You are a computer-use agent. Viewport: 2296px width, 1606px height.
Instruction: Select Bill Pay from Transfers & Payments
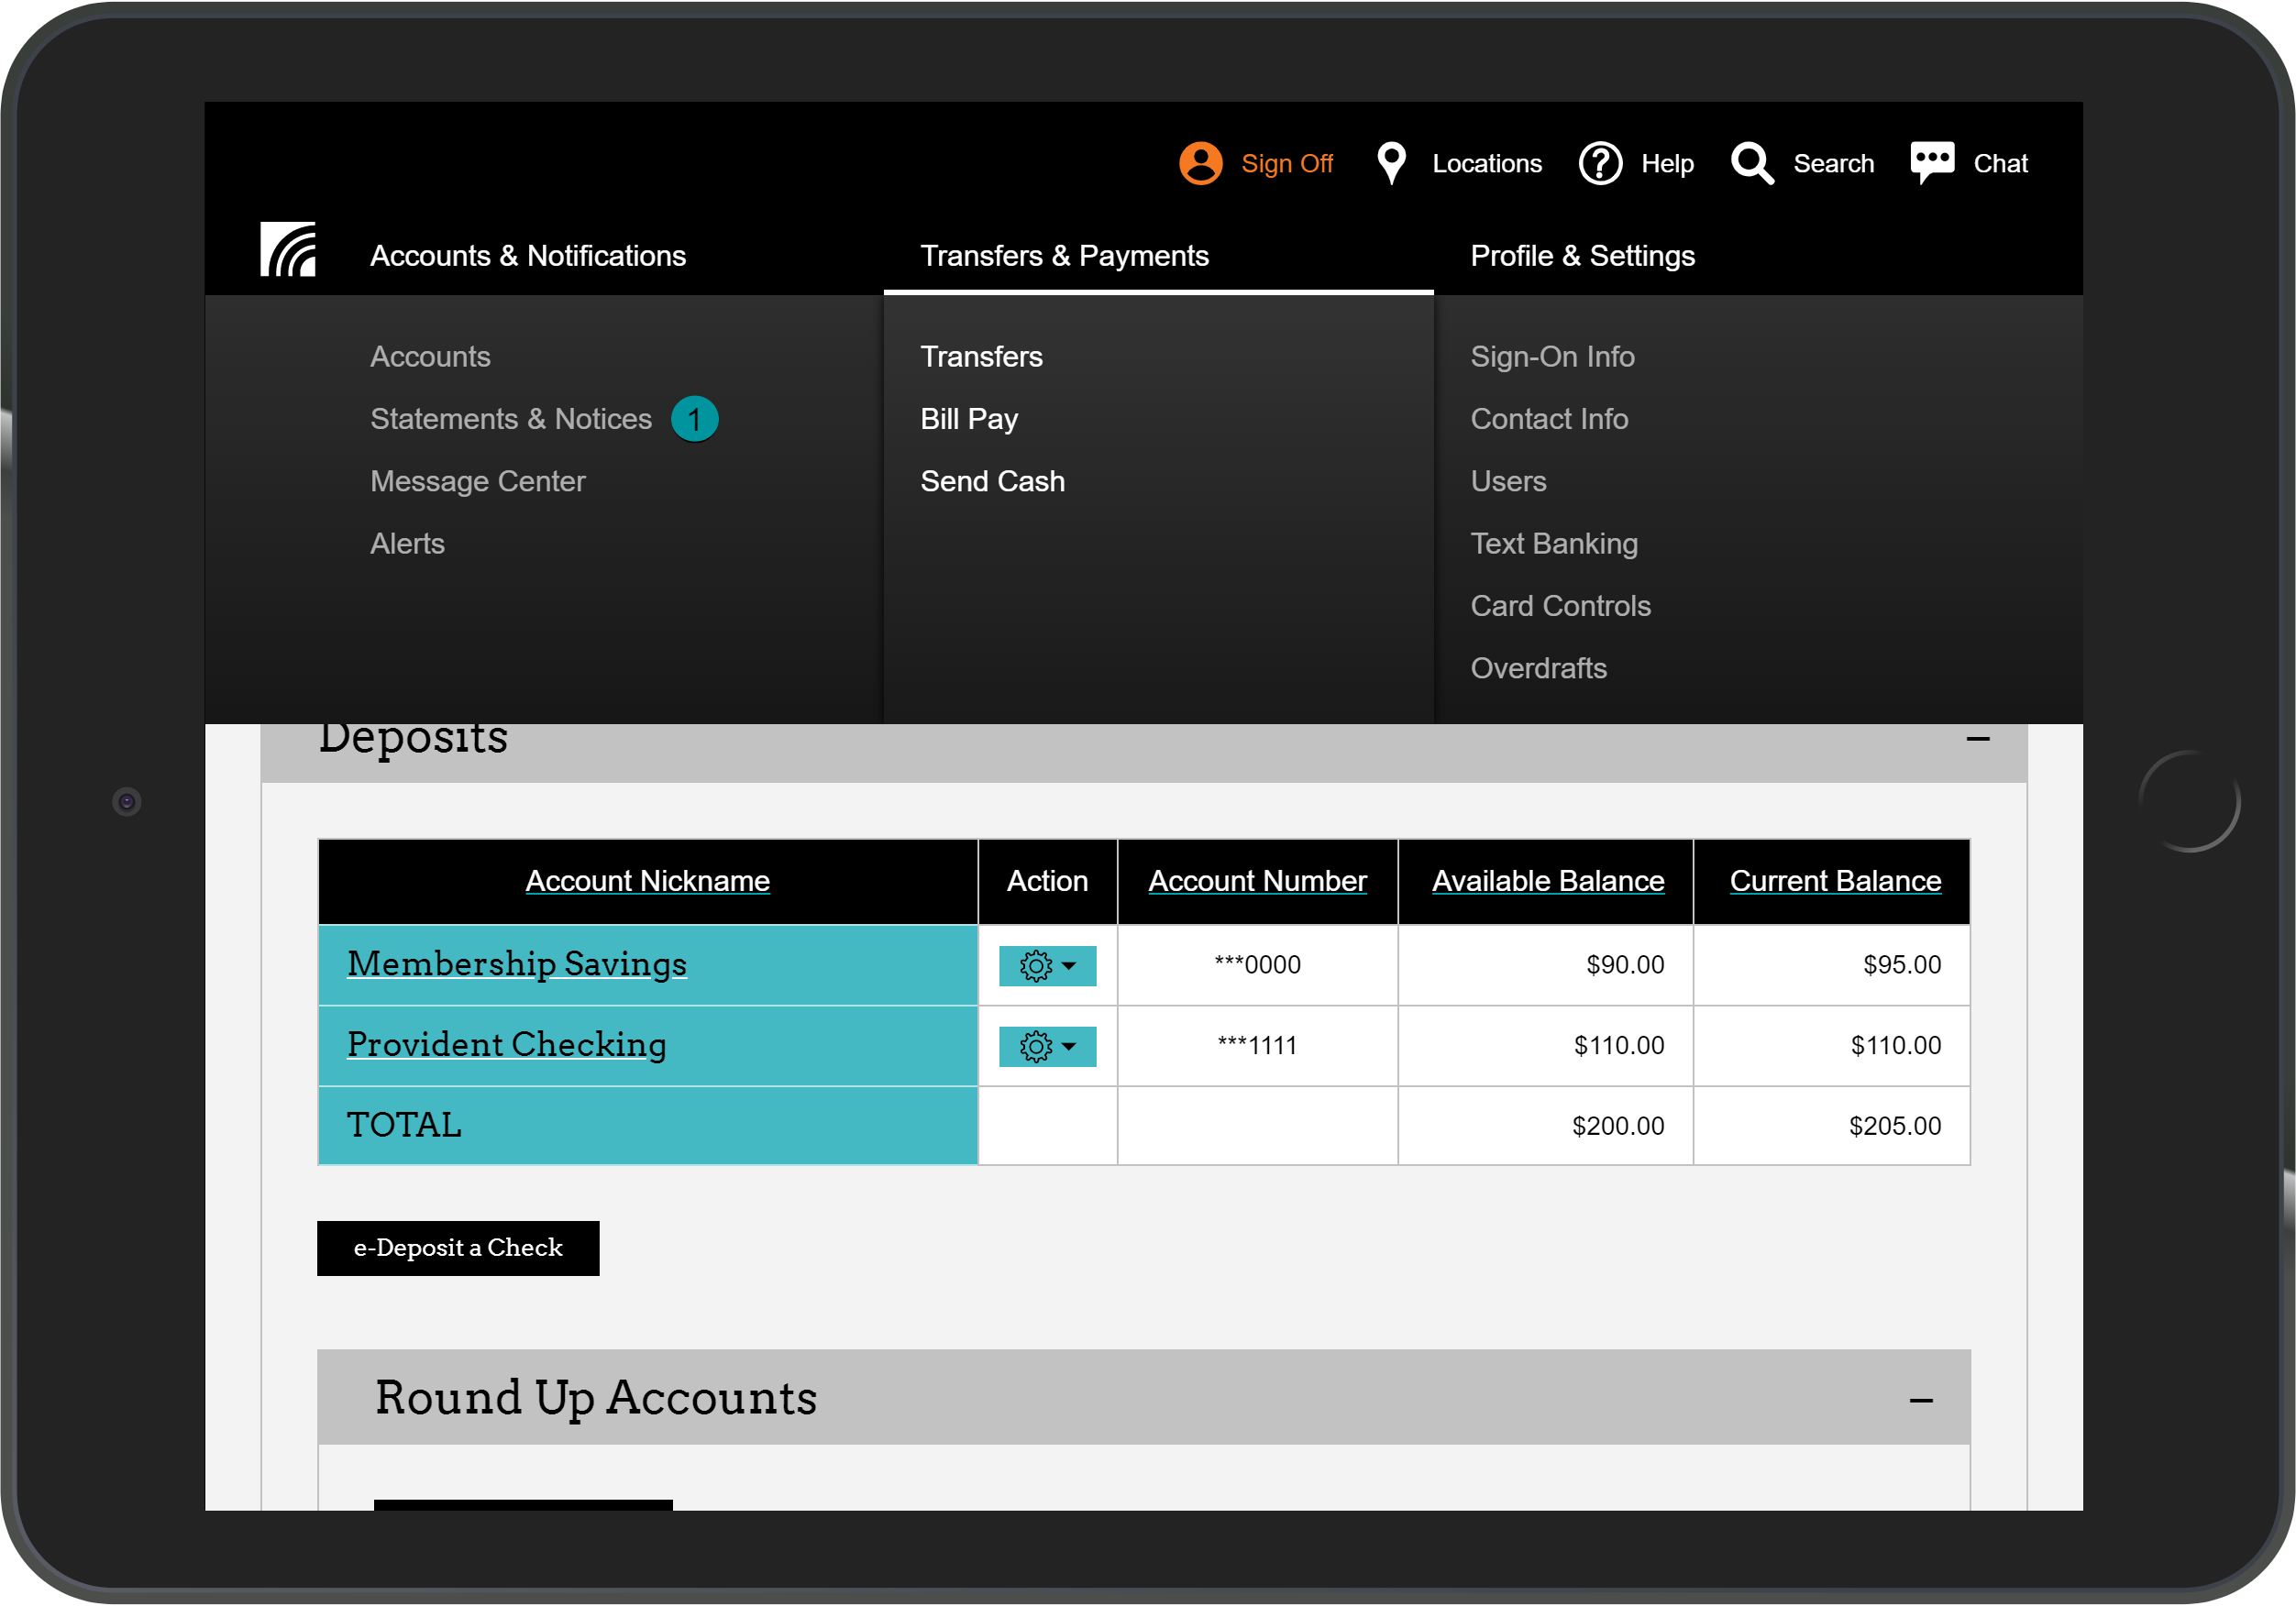968,419
